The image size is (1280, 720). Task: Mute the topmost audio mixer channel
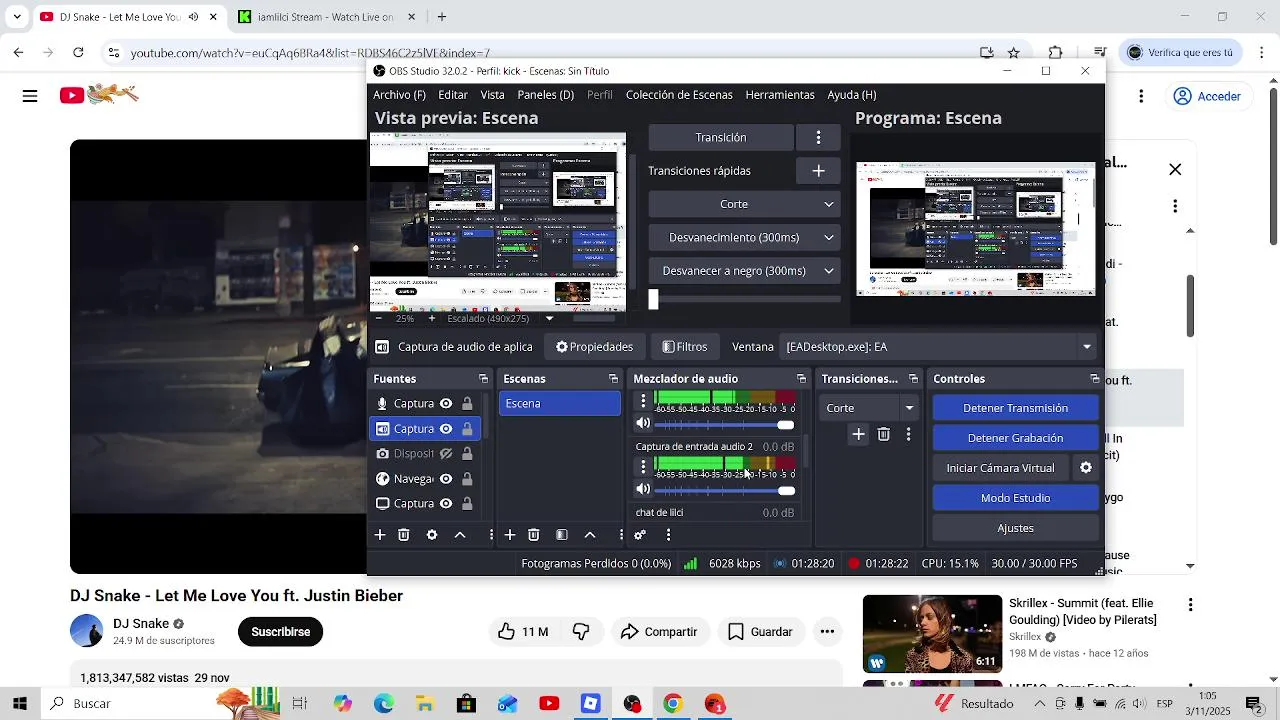coord(643,424)
